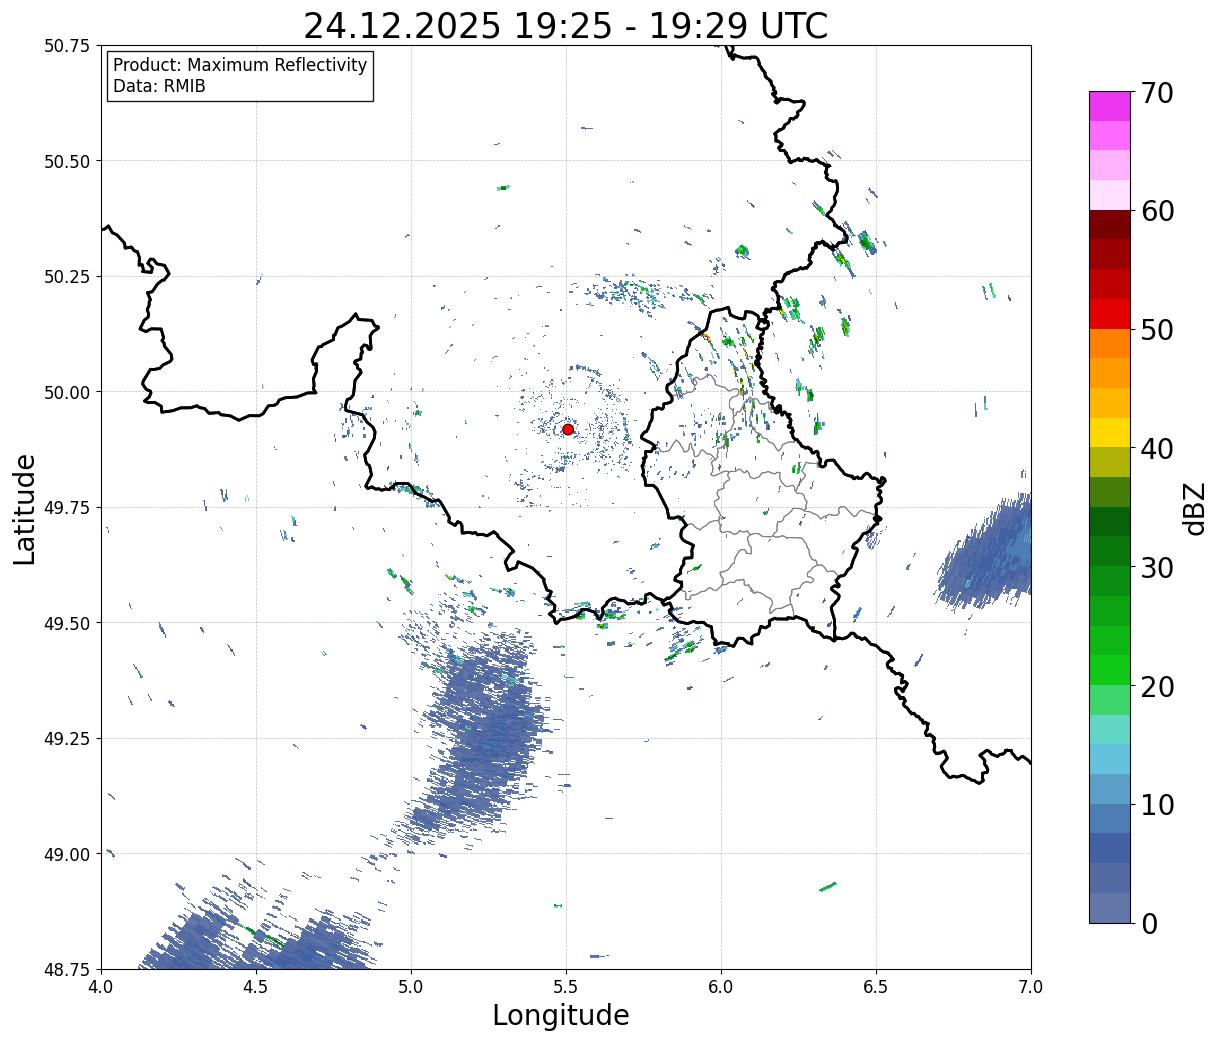Click latitude tick label 50.25
Screen dimensions: 1219x1040
[x=67, y=277]
